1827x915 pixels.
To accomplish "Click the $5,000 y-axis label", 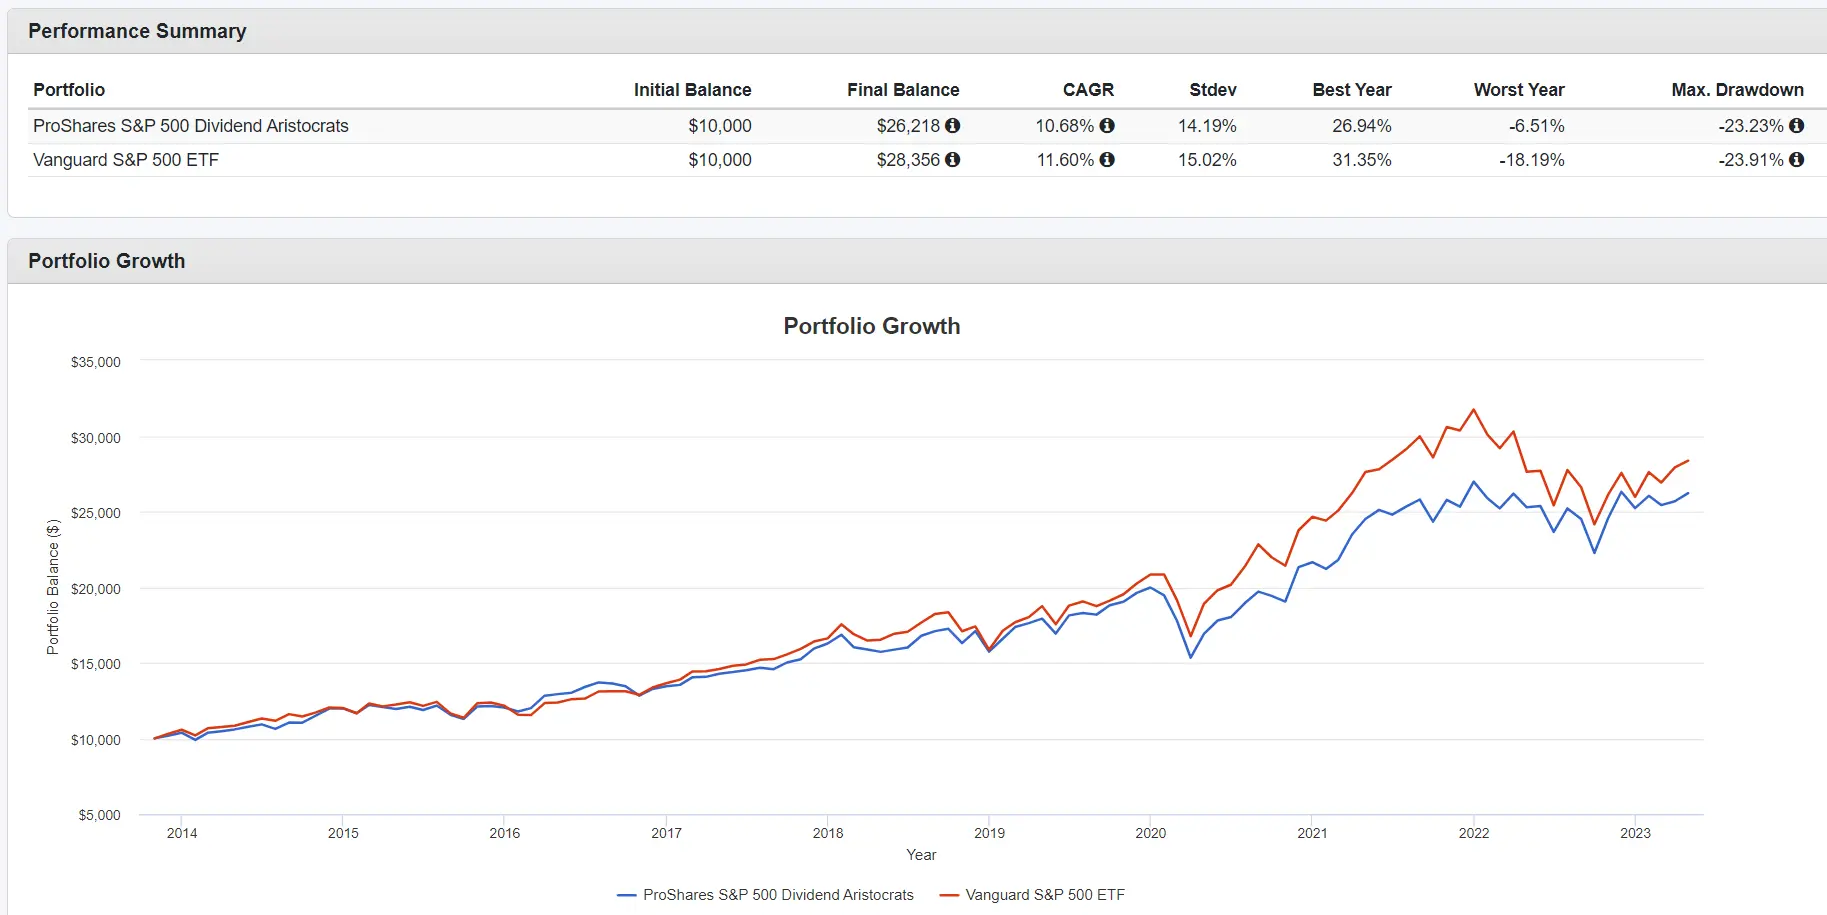I will [x=100, y=815].
